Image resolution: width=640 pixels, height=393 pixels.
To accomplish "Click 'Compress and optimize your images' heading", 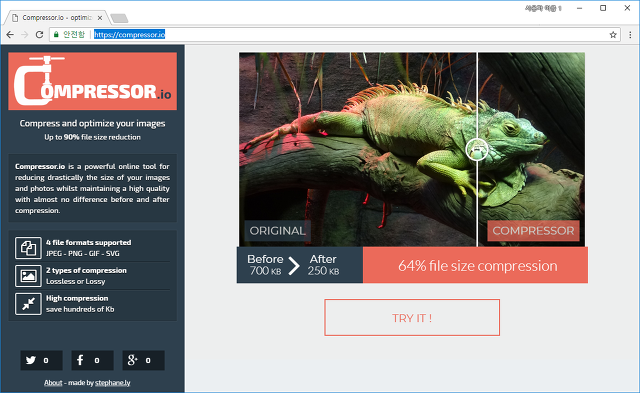I will click(x=93, y=123).
